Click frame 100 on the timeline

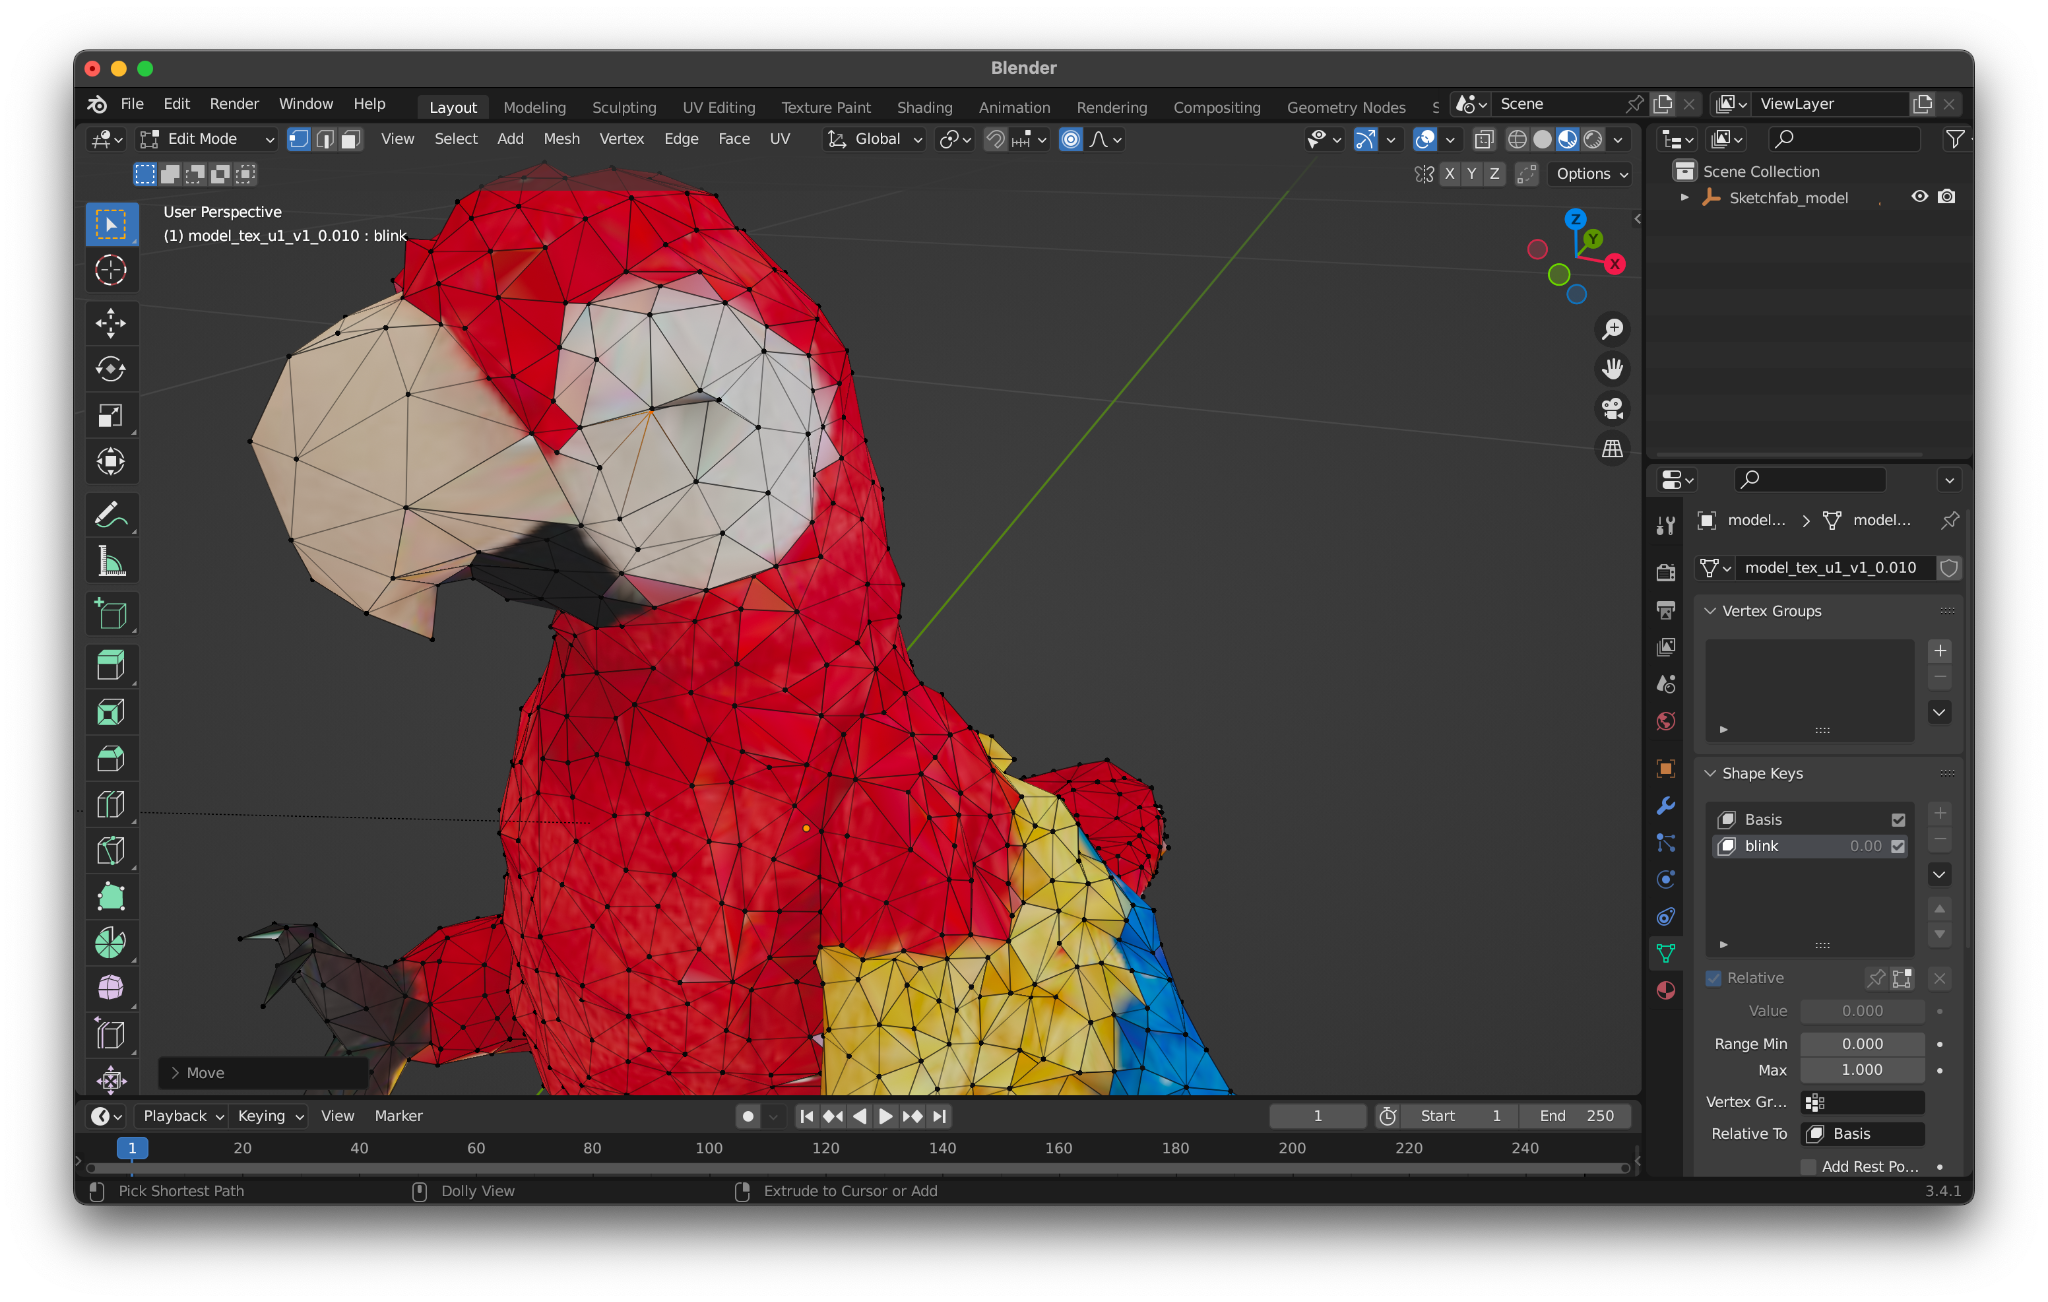point(709,1148)
